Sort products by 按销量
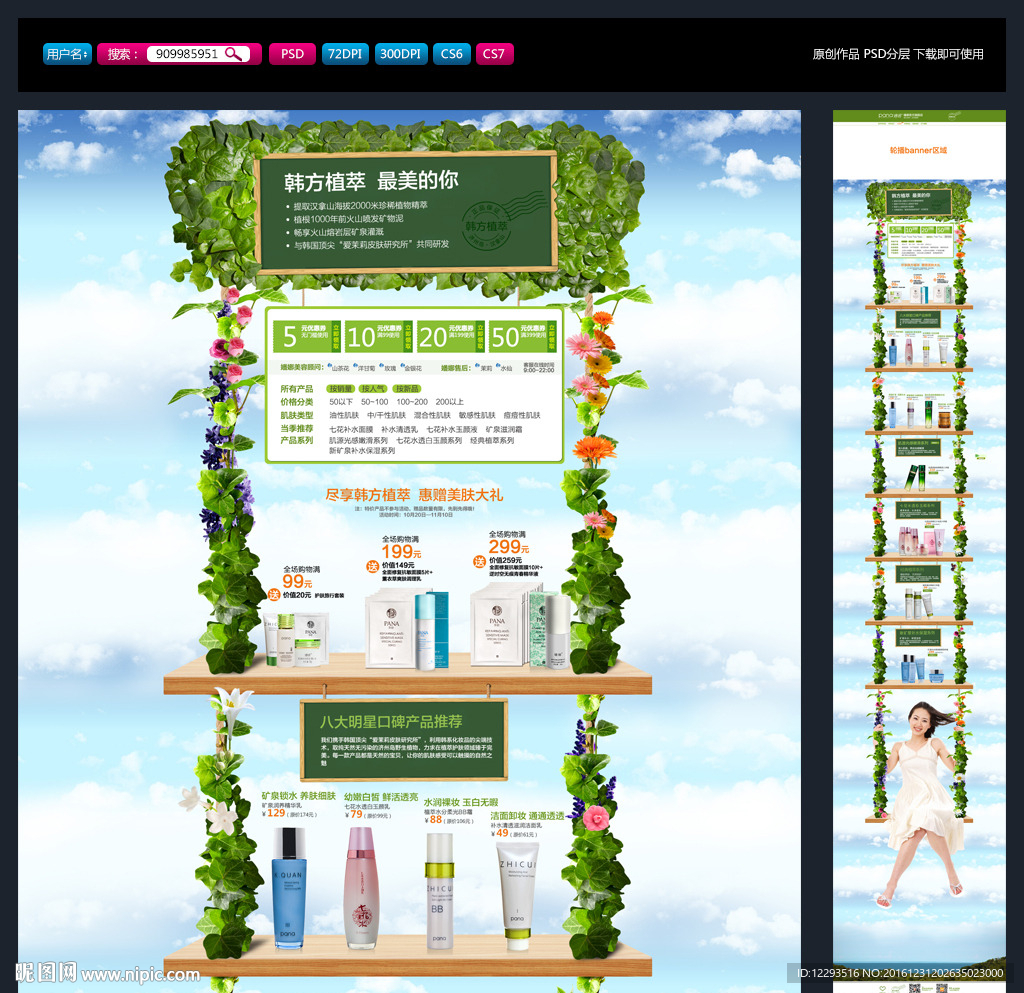1024x993 pixels. (341, 388)
